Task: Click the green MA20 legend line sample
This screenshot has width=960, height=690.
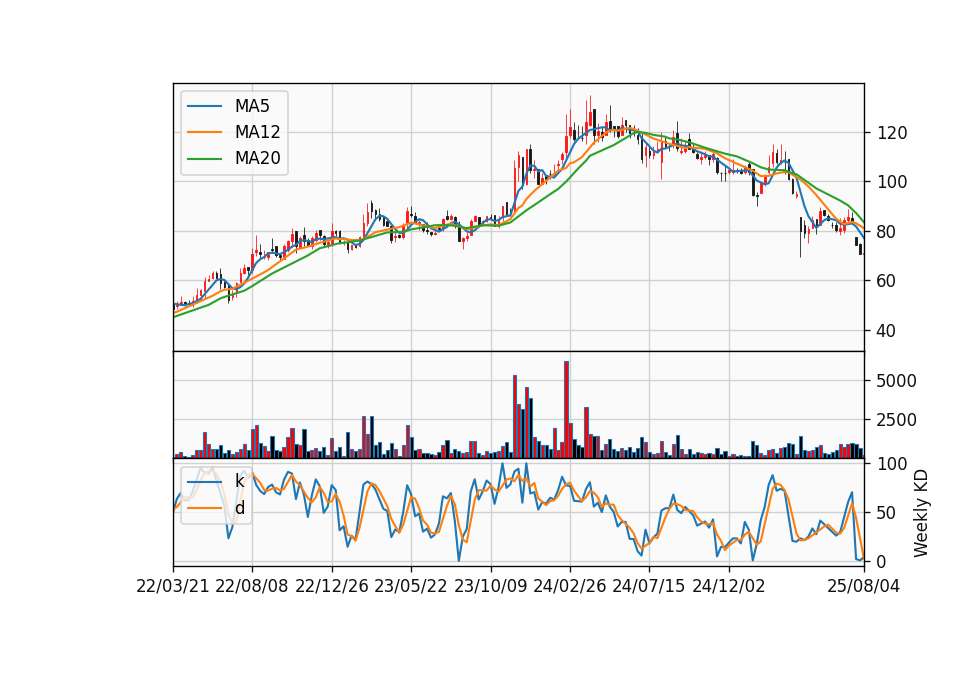Action: tap(204, 159)
